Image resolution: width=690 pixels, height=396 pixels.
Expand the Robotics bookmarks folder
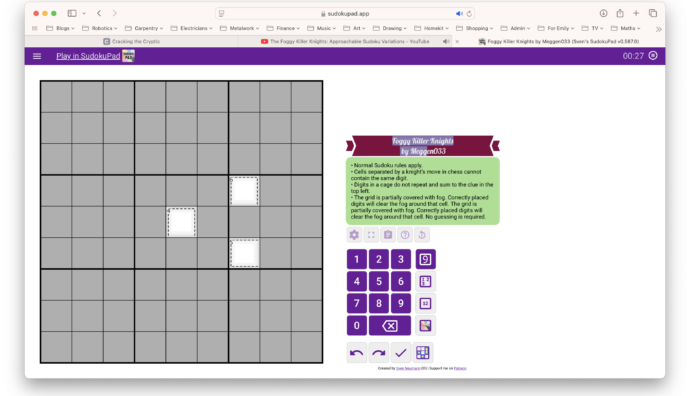point(99,28)
